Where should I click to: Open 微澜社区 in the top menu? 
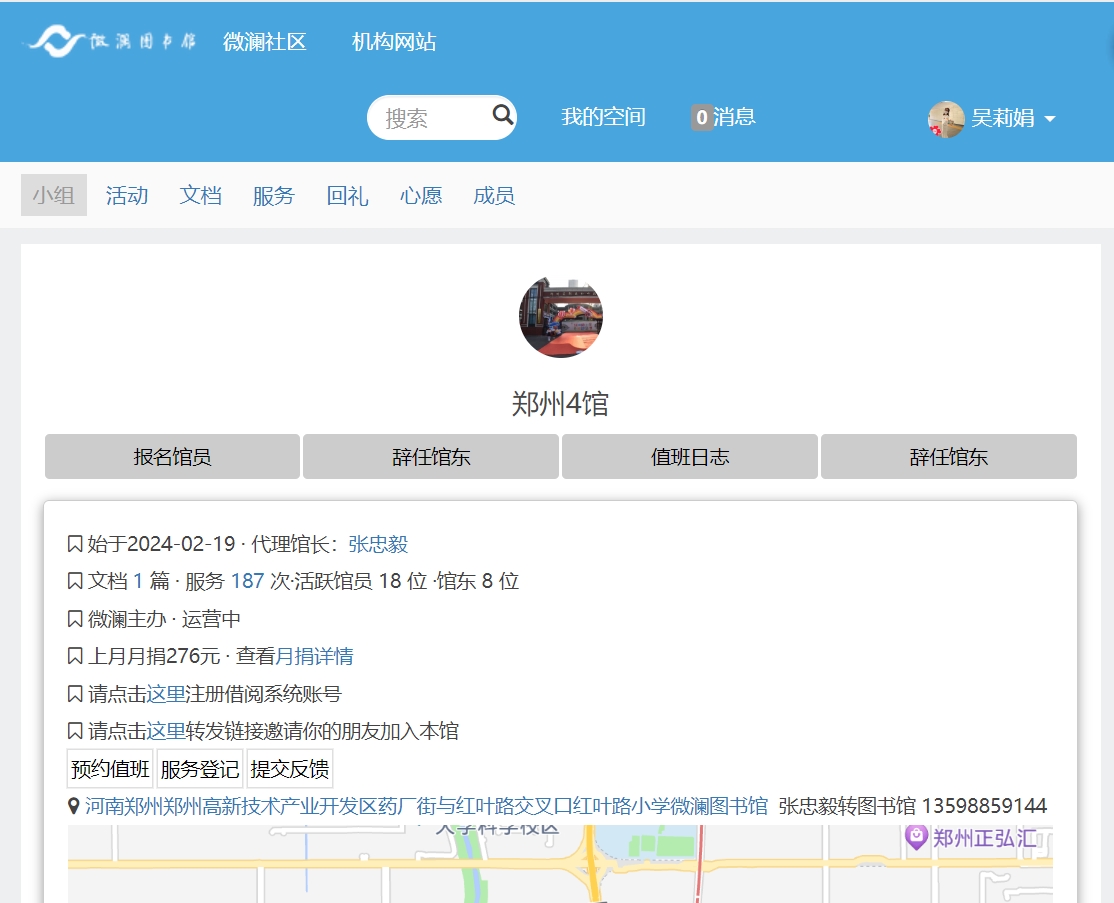(264, 42)
